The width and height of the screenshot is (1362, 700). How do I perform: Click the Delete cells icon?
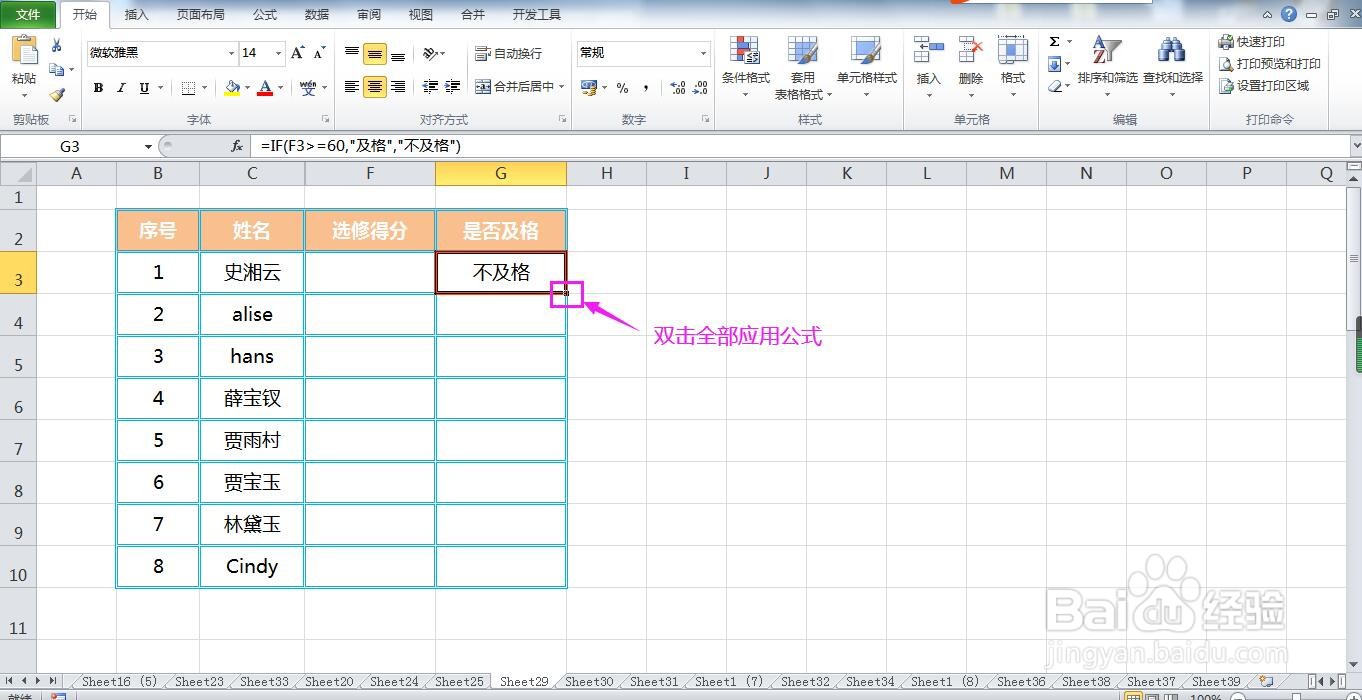[970, 51]
